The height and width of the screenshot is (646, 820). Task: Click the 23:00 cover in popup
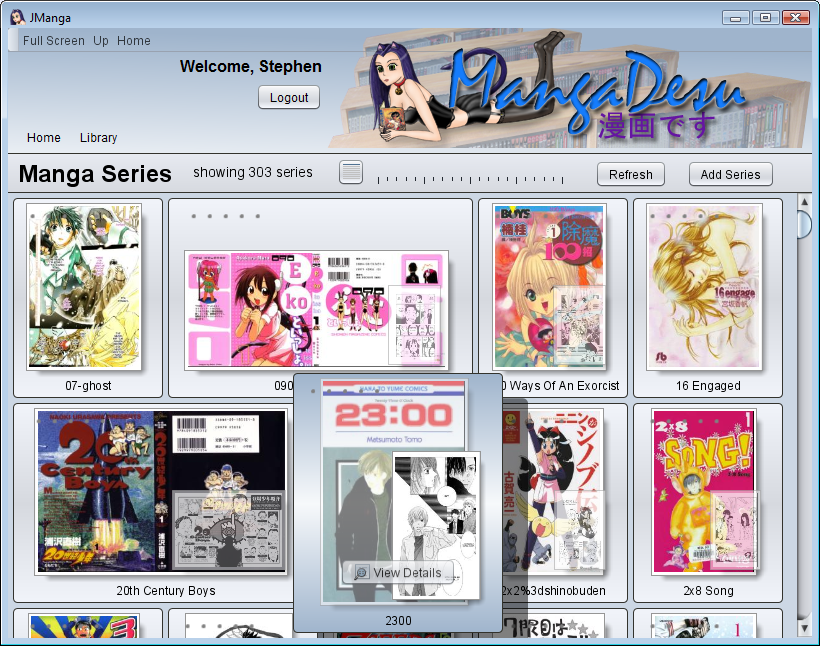tap(394, 492)
